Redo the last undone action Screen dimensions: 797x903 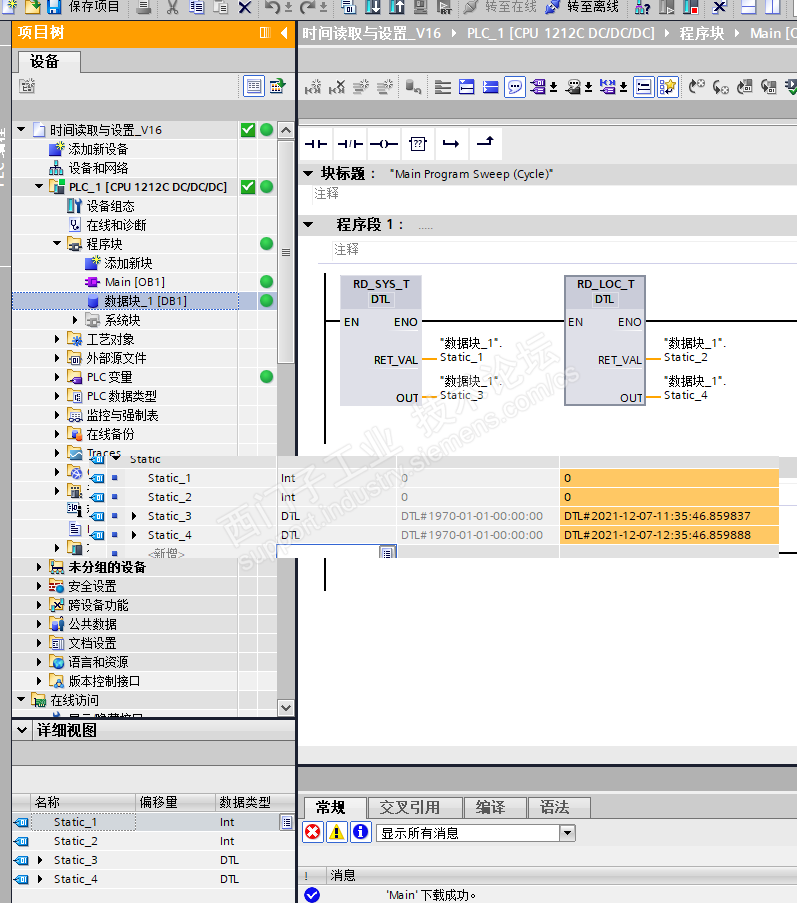pyautogui.click(x=308, y=6)
